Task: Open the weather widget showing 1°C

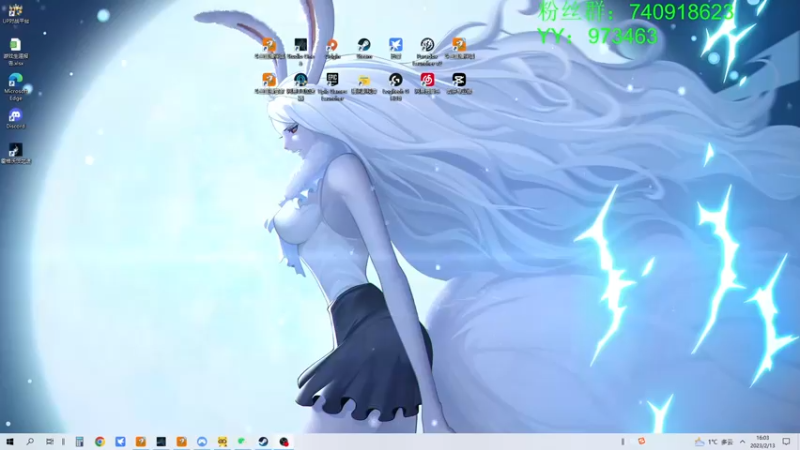Action: click(x=714, y=442)
